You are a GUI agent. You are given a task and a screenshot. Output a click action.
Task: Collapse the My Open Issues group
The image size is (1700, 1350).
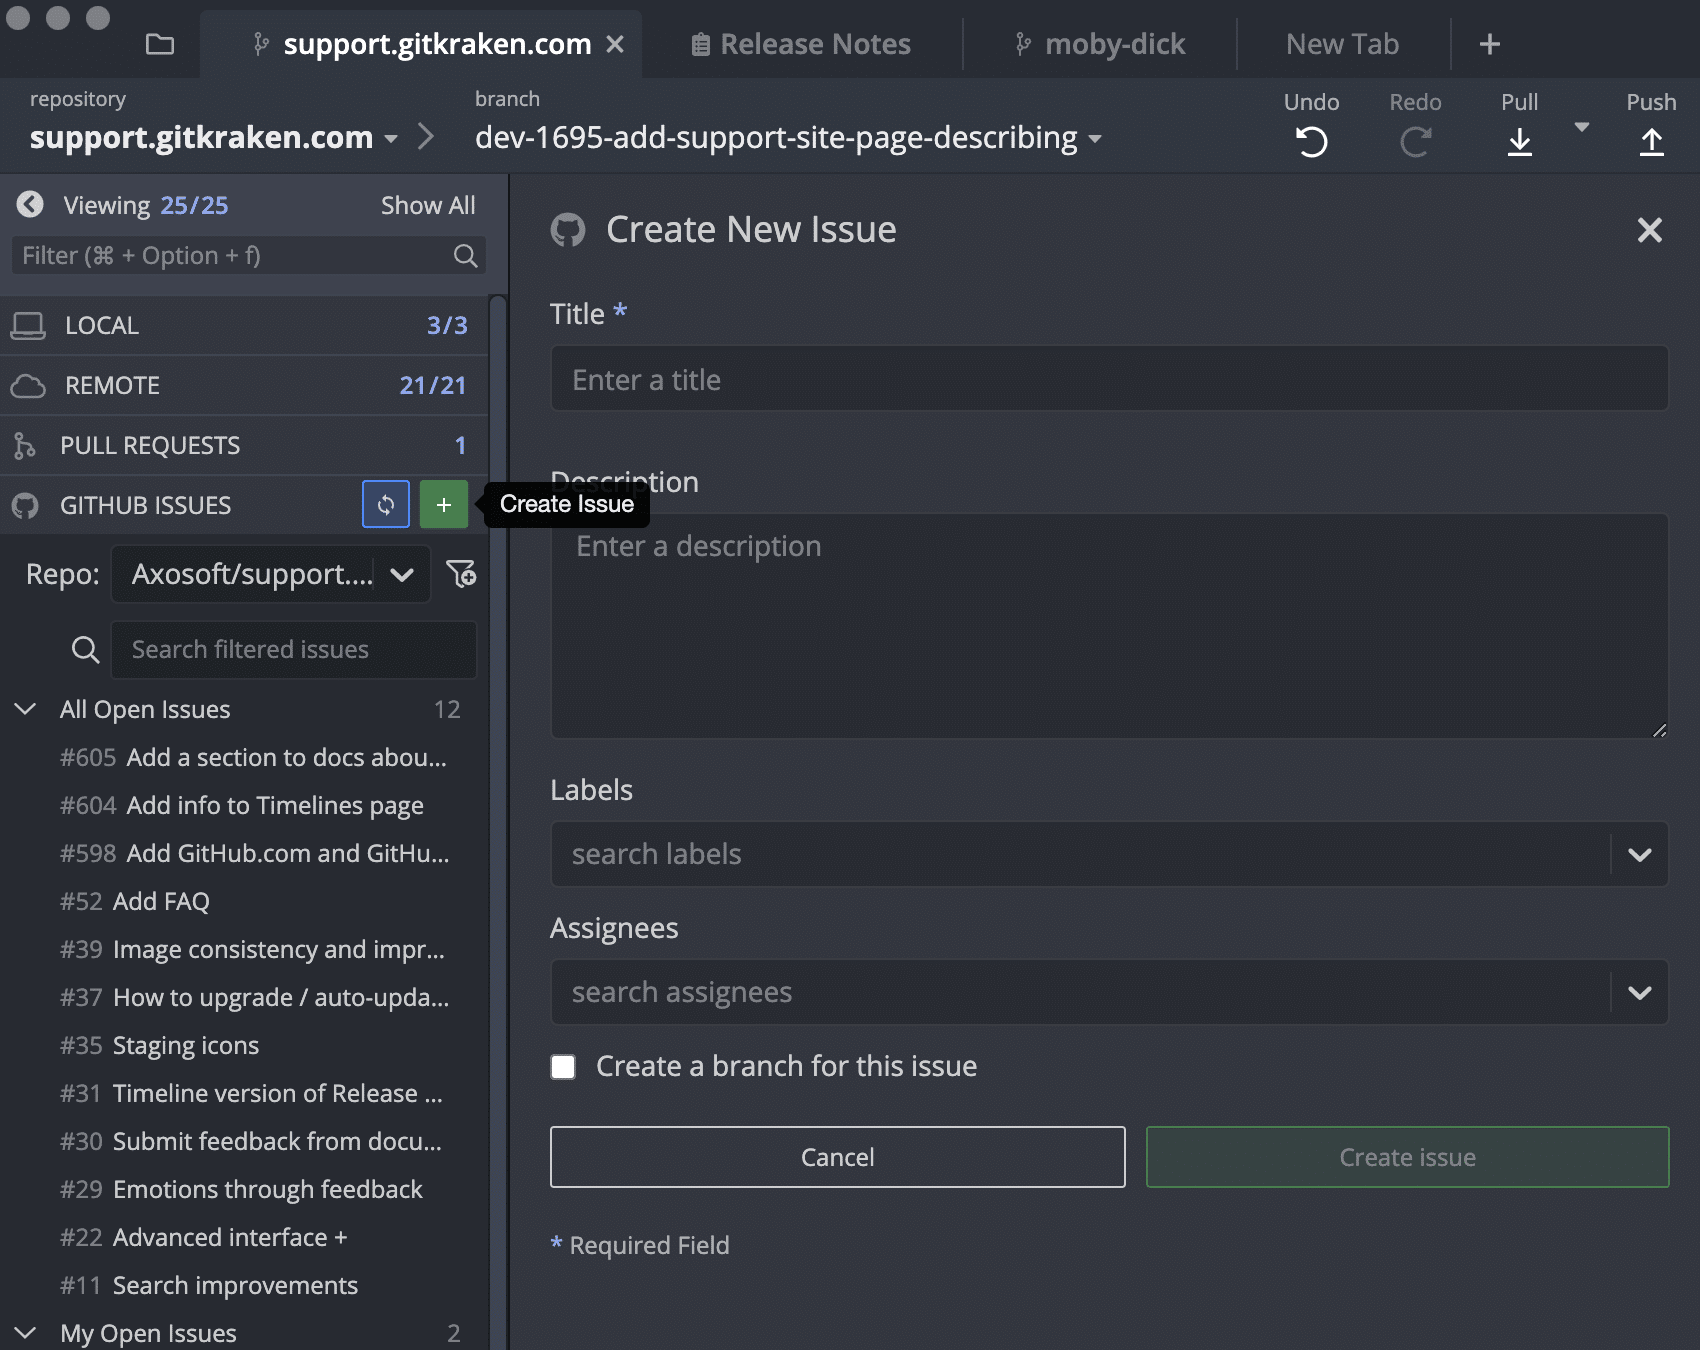pyautogui.click(x=25, y=1333)
